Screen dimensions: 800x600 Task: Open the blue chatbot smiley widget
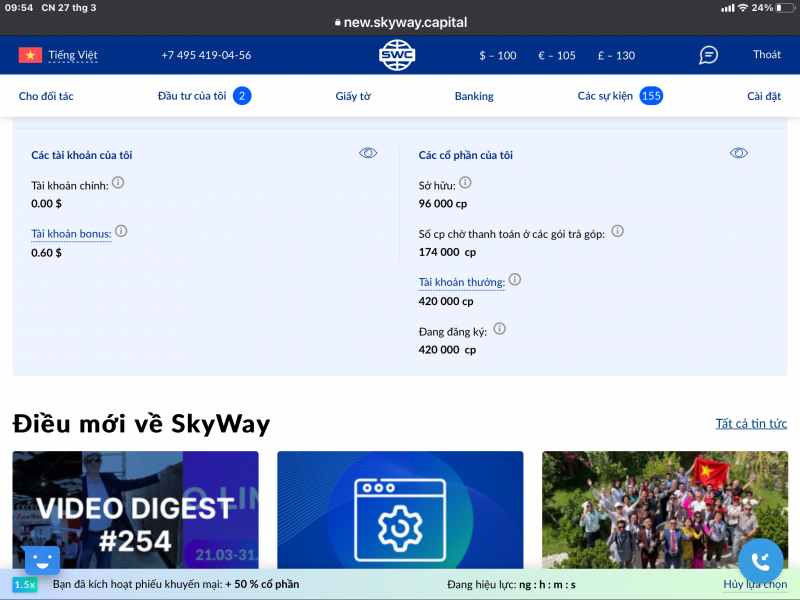coord(42,560)
